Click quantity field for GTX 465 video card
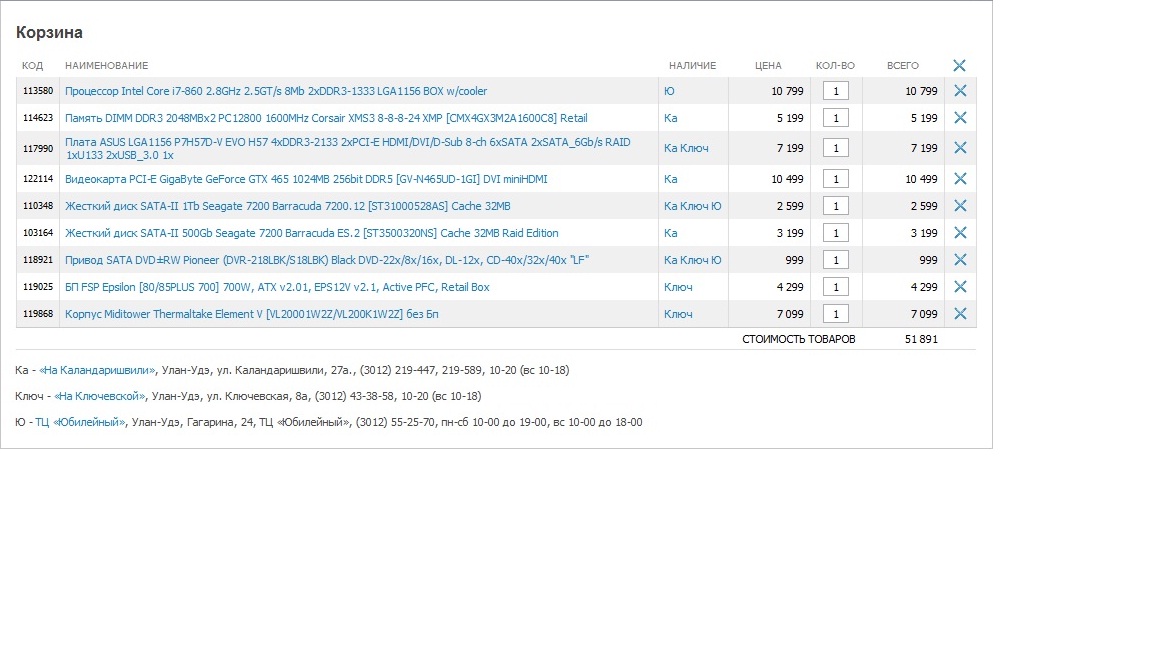 835,179
